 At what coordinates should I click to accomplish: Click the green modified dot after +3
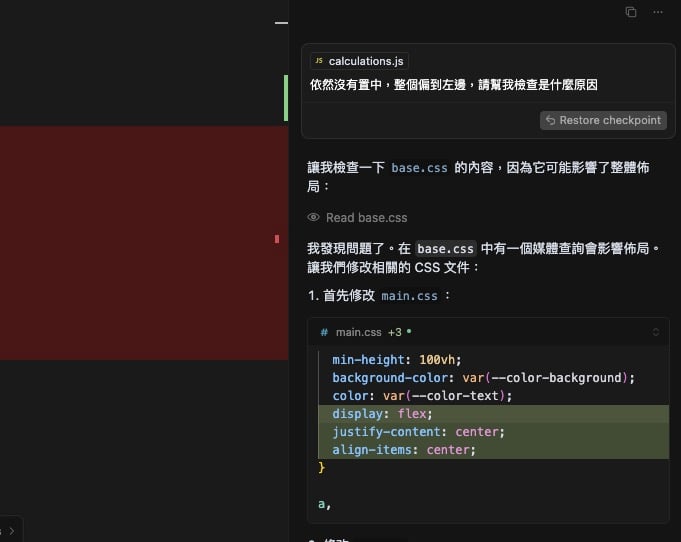pyautogui.click(x=409, y=332)
